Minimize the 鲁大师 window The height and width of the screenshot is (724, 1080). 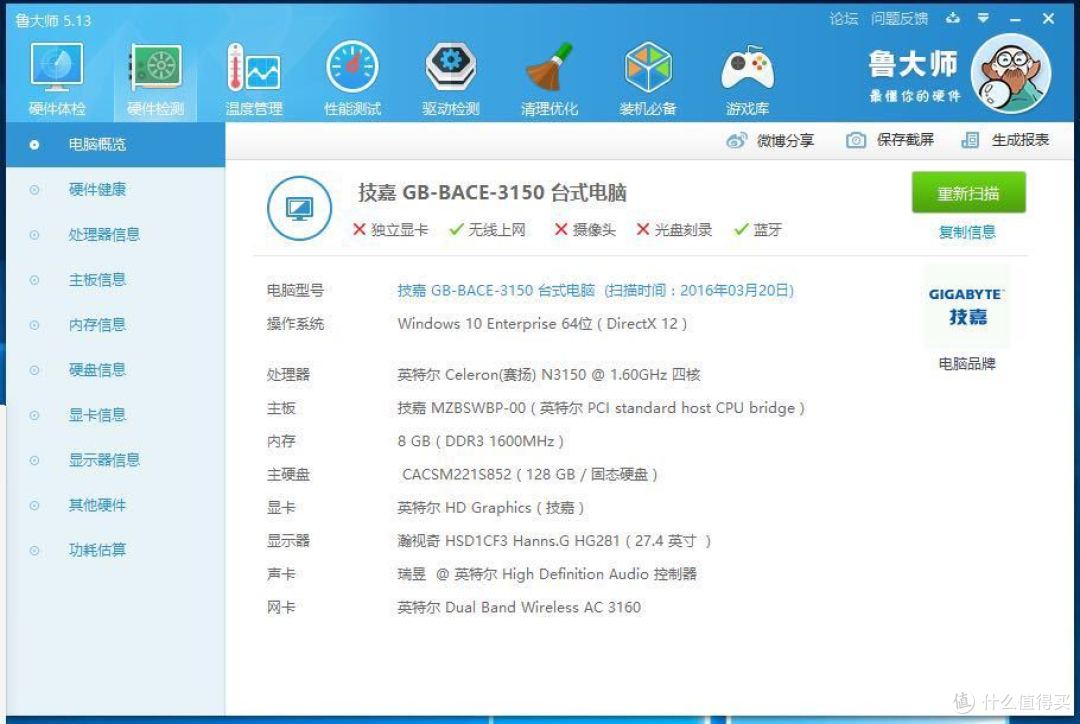1015,19
